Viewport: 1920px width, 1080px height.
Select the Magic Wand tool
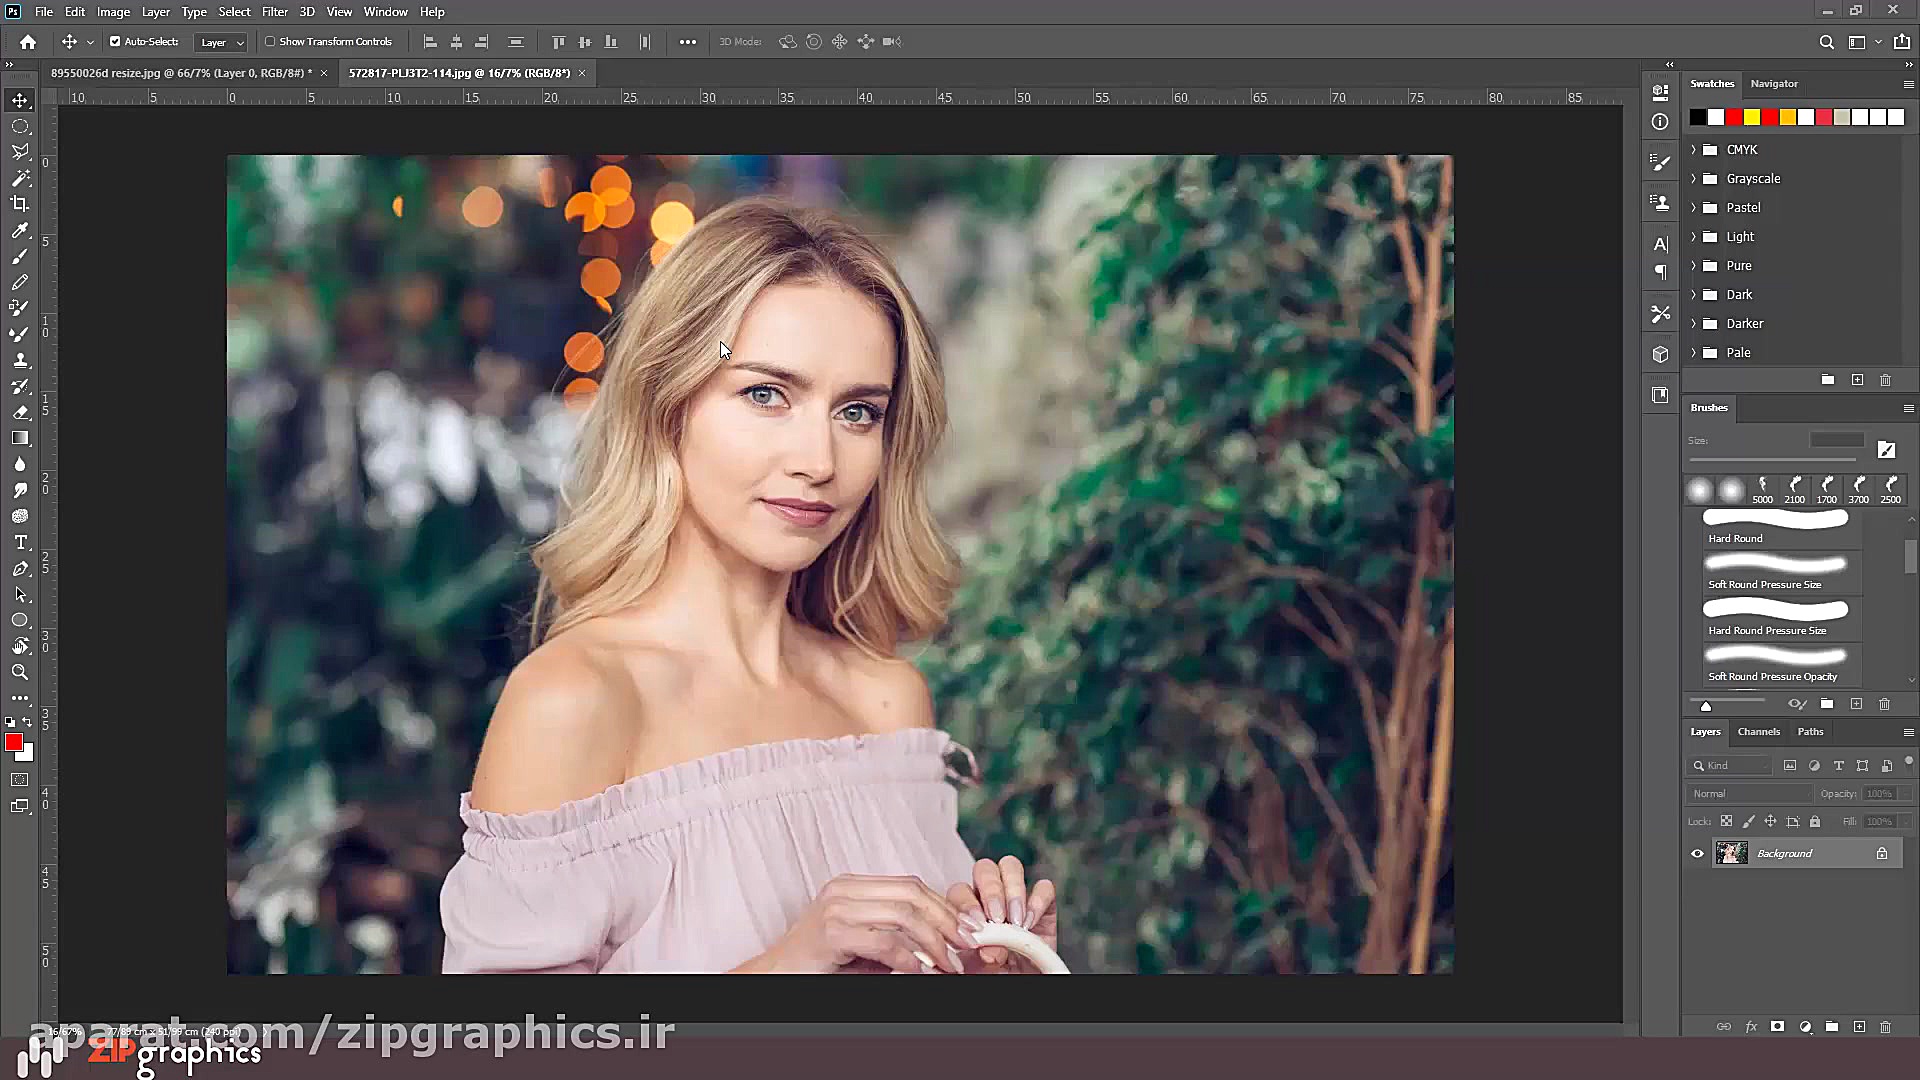(x=20, y=178)
